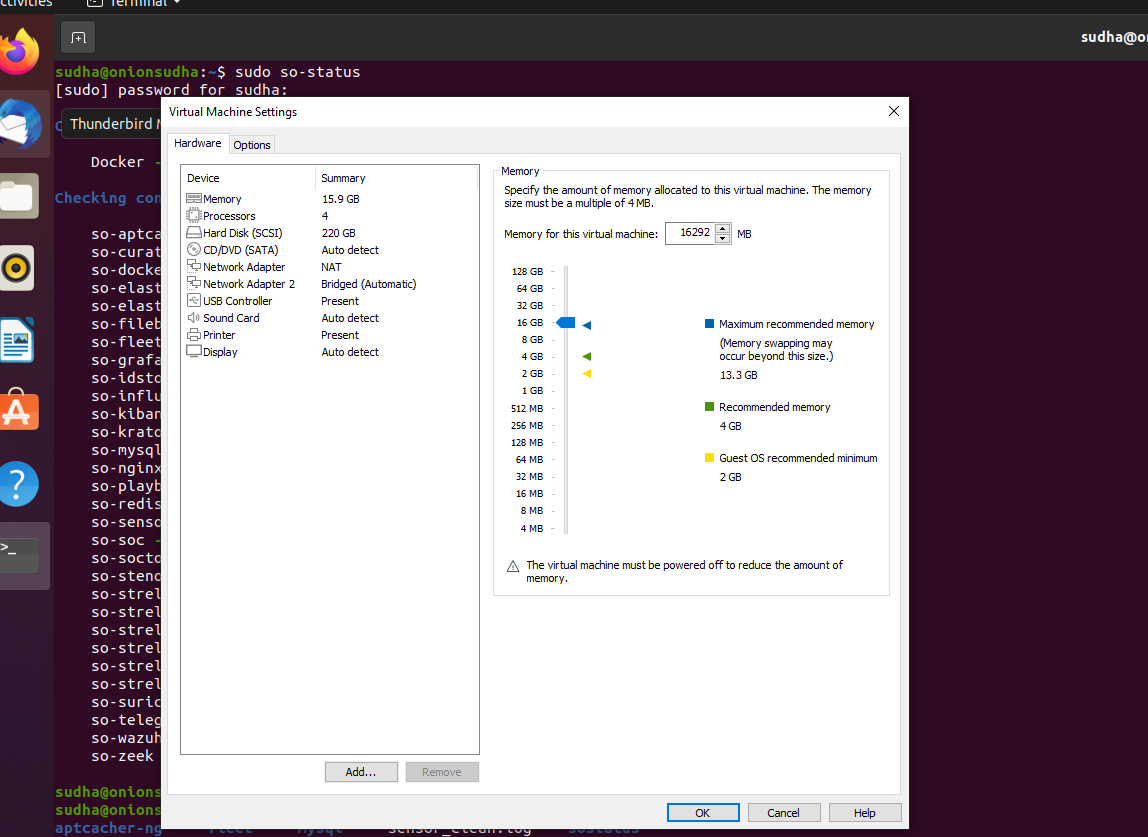Set memory slider to 32 GB tick

(x=566, y=305)
